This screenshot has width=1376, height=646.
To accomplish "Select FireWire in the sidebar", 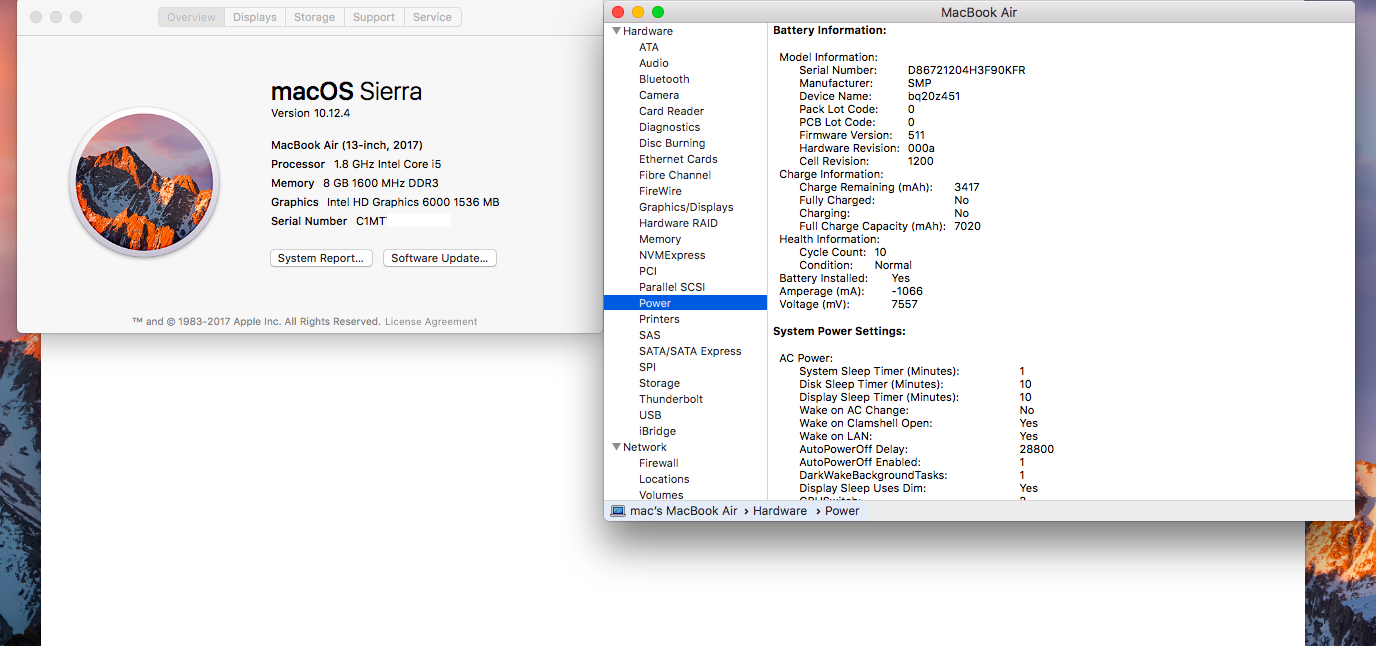I will point(660,191).
